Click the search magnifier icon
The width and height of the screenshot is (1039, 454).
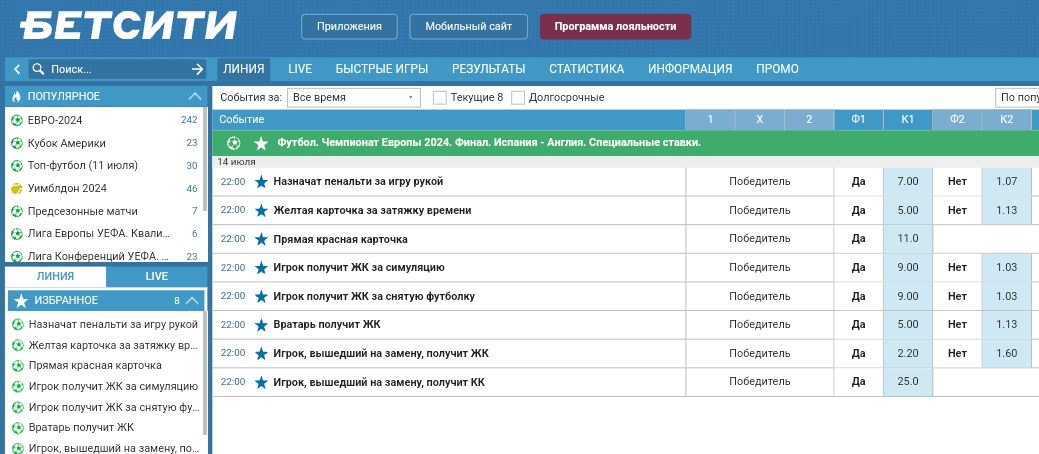(x=38, y=69)
